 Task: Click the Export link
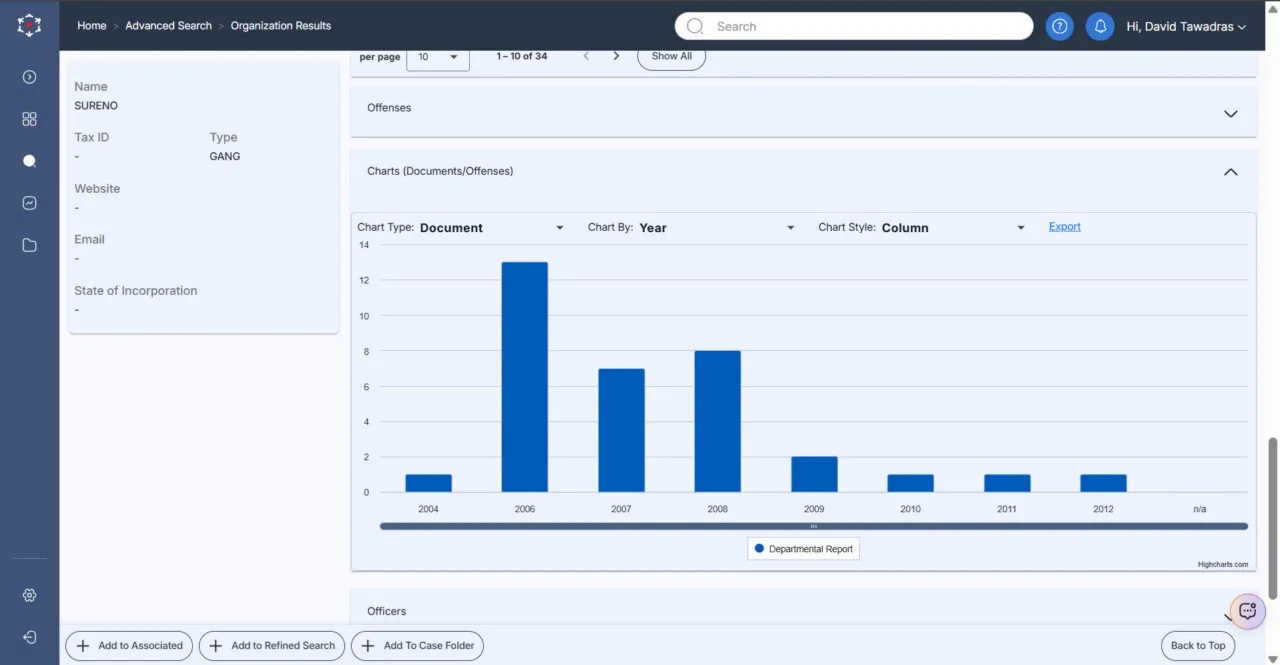pyautogui.click(x=1064, y=227)
